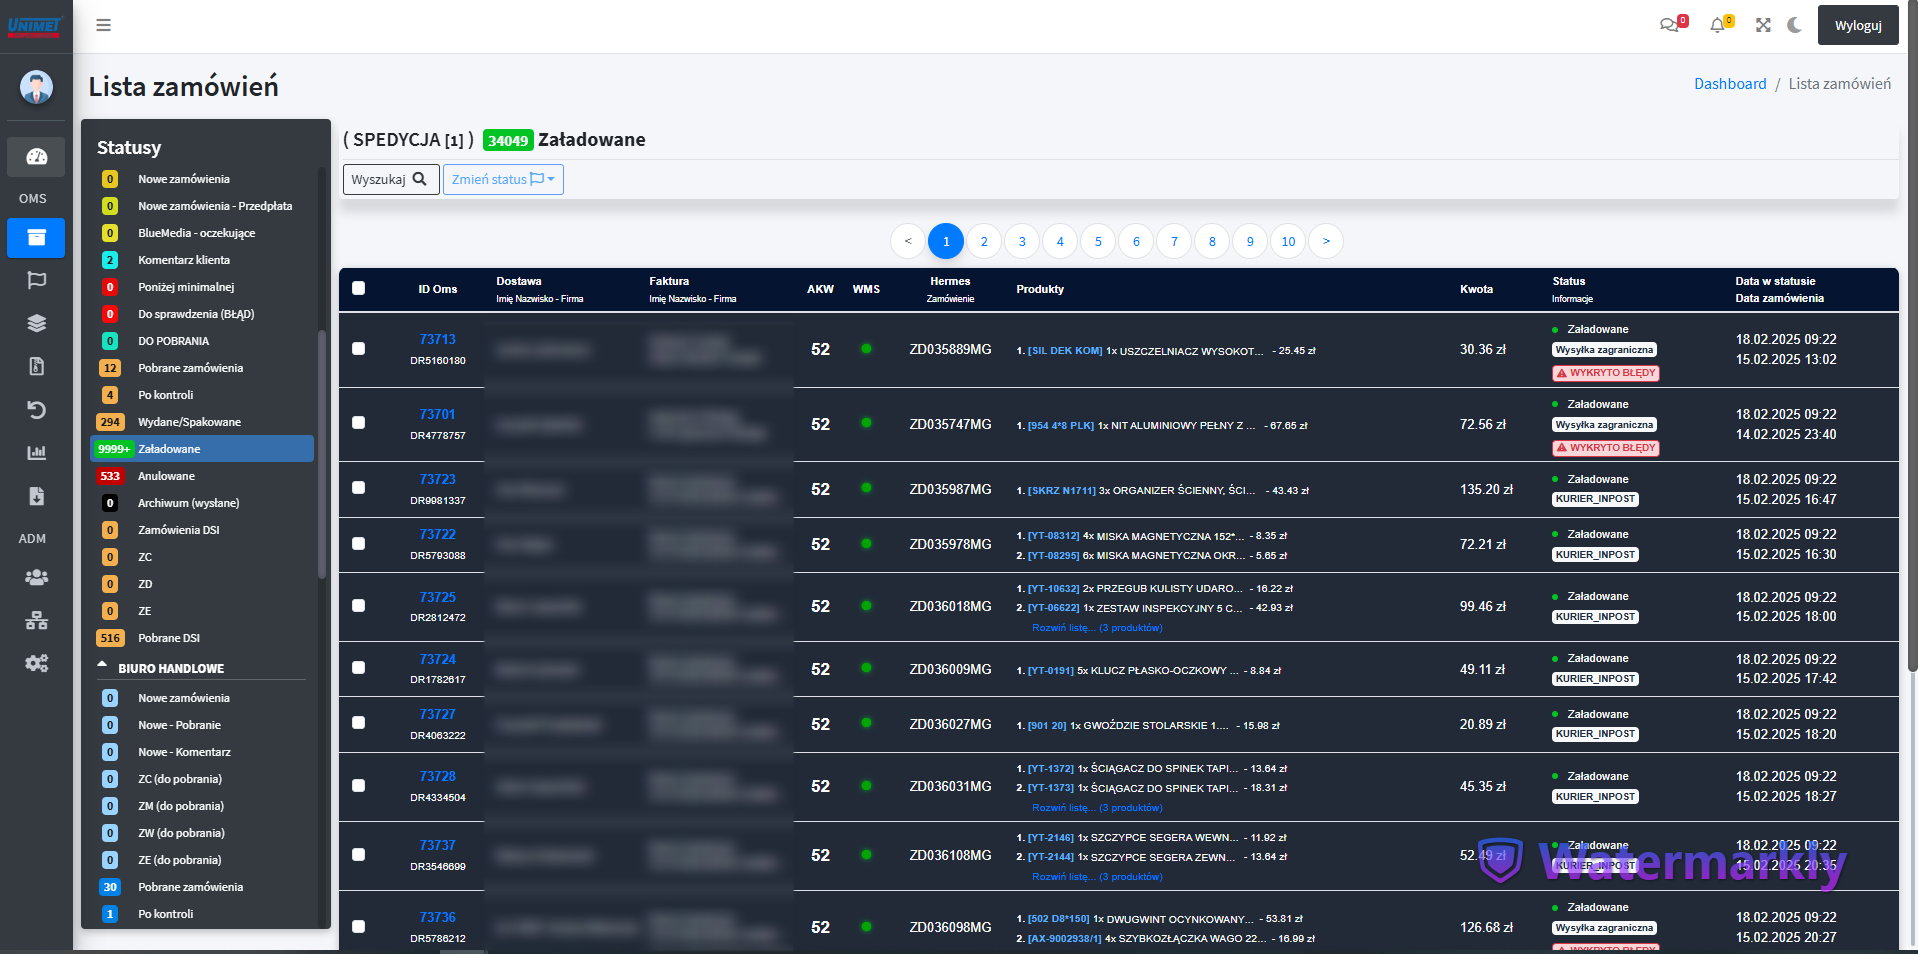Expand product list for order 73737
Image resolution: width=1918 pixels, height=954 pixels.
pyautogui.click(x=1097, y=877)
